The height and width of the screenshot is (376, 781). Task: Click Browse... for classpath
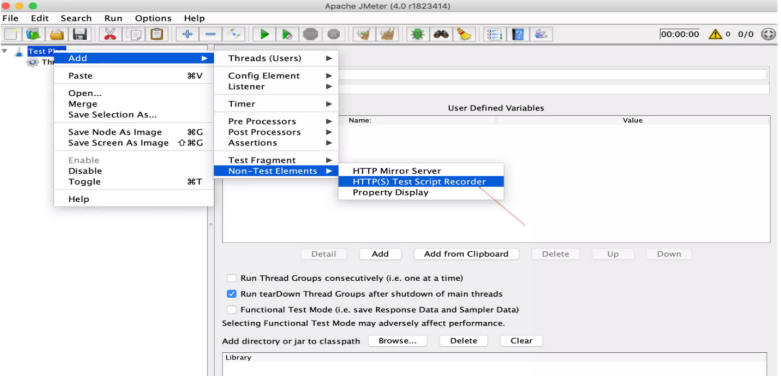pyautogui.click(x=397, y=341)
